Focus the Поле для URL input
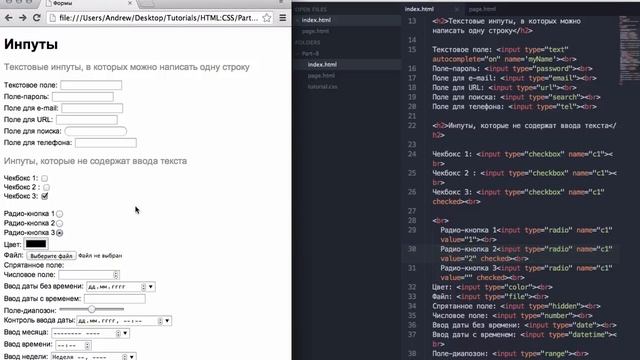The image size is (640, 360). pos(87,120)
